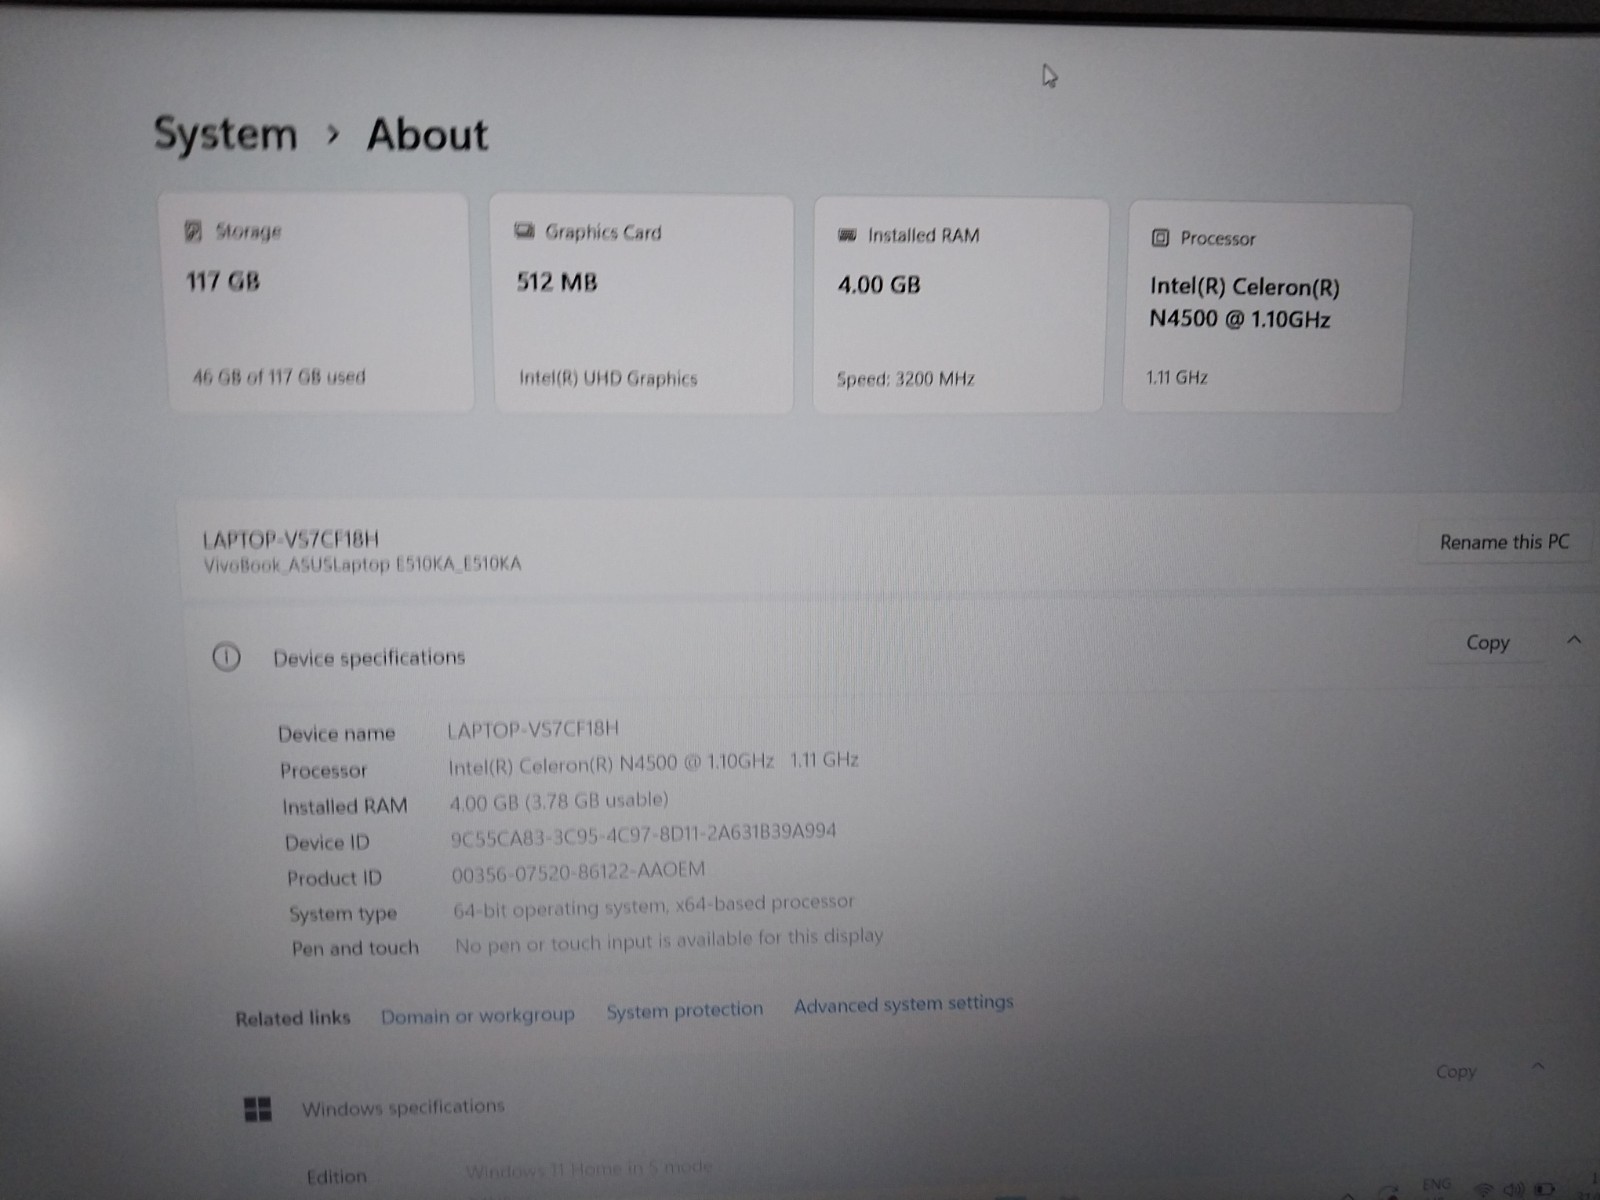1600x1200 pixels.
Task: Click the 'Edition' label
Action: click(x=337, y=1176)
